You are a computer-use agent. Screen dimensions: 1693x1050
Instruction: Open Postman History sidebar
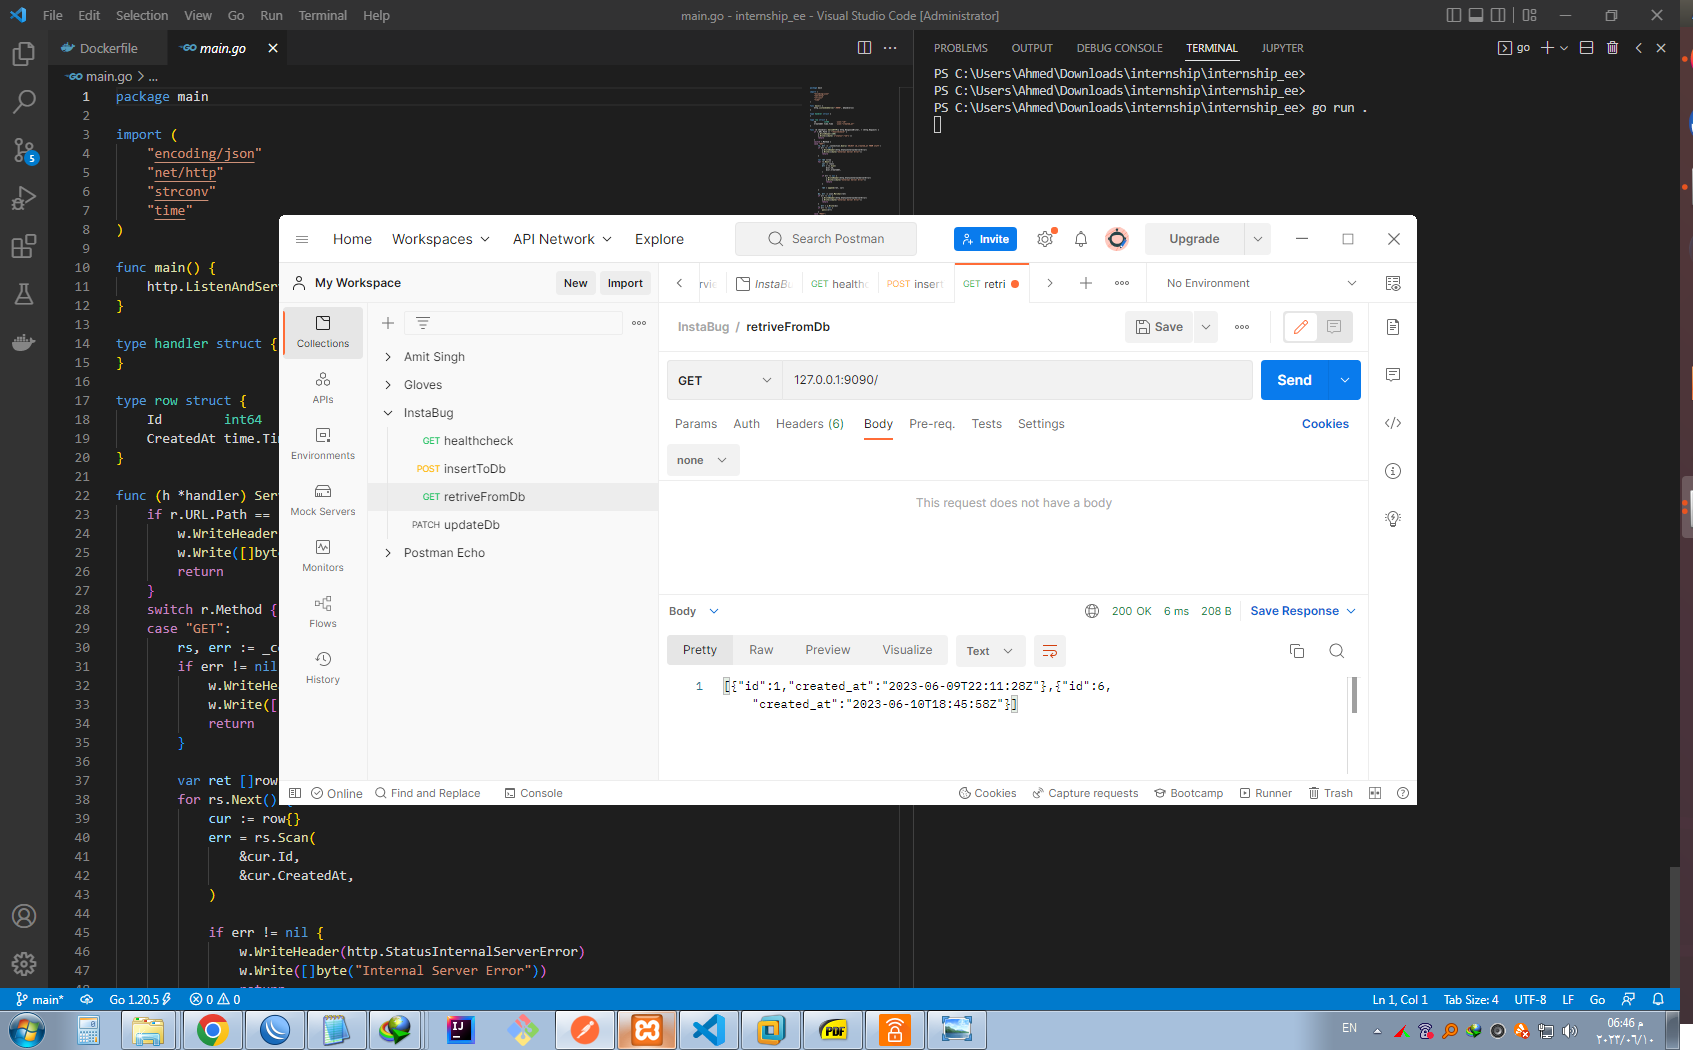point(323,667)
